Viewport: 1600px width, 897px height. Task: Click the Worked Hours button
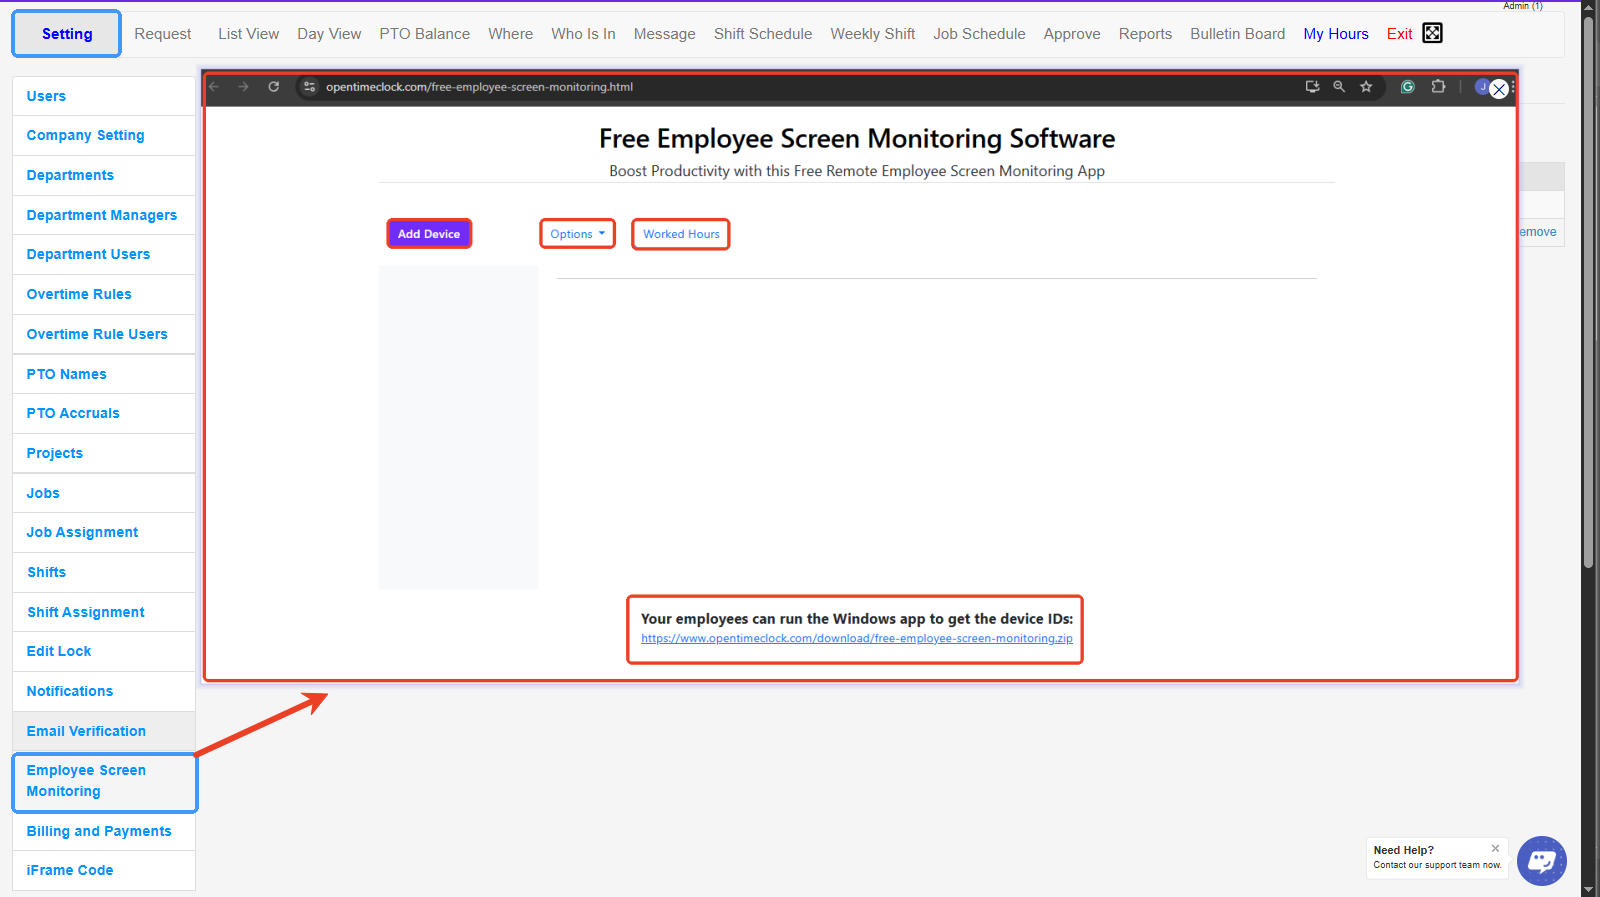tap(681, 234)
